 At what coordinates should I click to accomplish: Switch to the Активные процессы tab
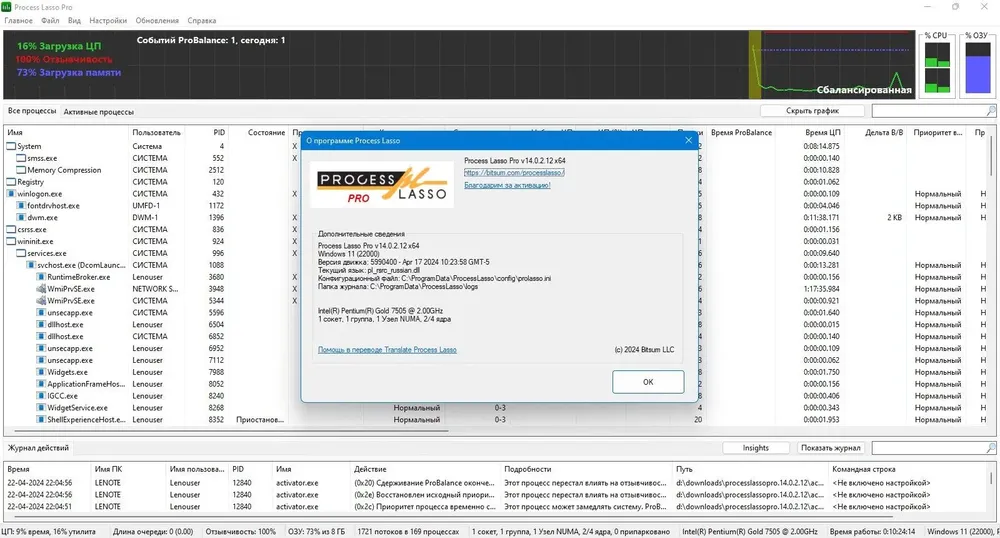click(x=99, y=112)
